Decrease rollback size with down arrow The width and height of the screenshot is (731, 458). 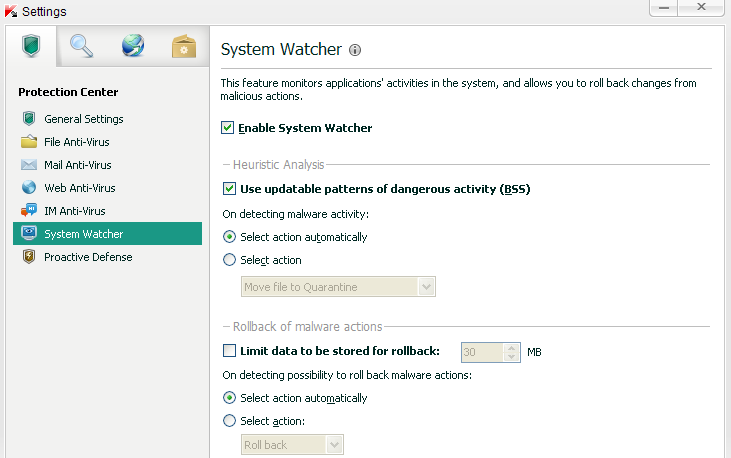coord(511,357)
